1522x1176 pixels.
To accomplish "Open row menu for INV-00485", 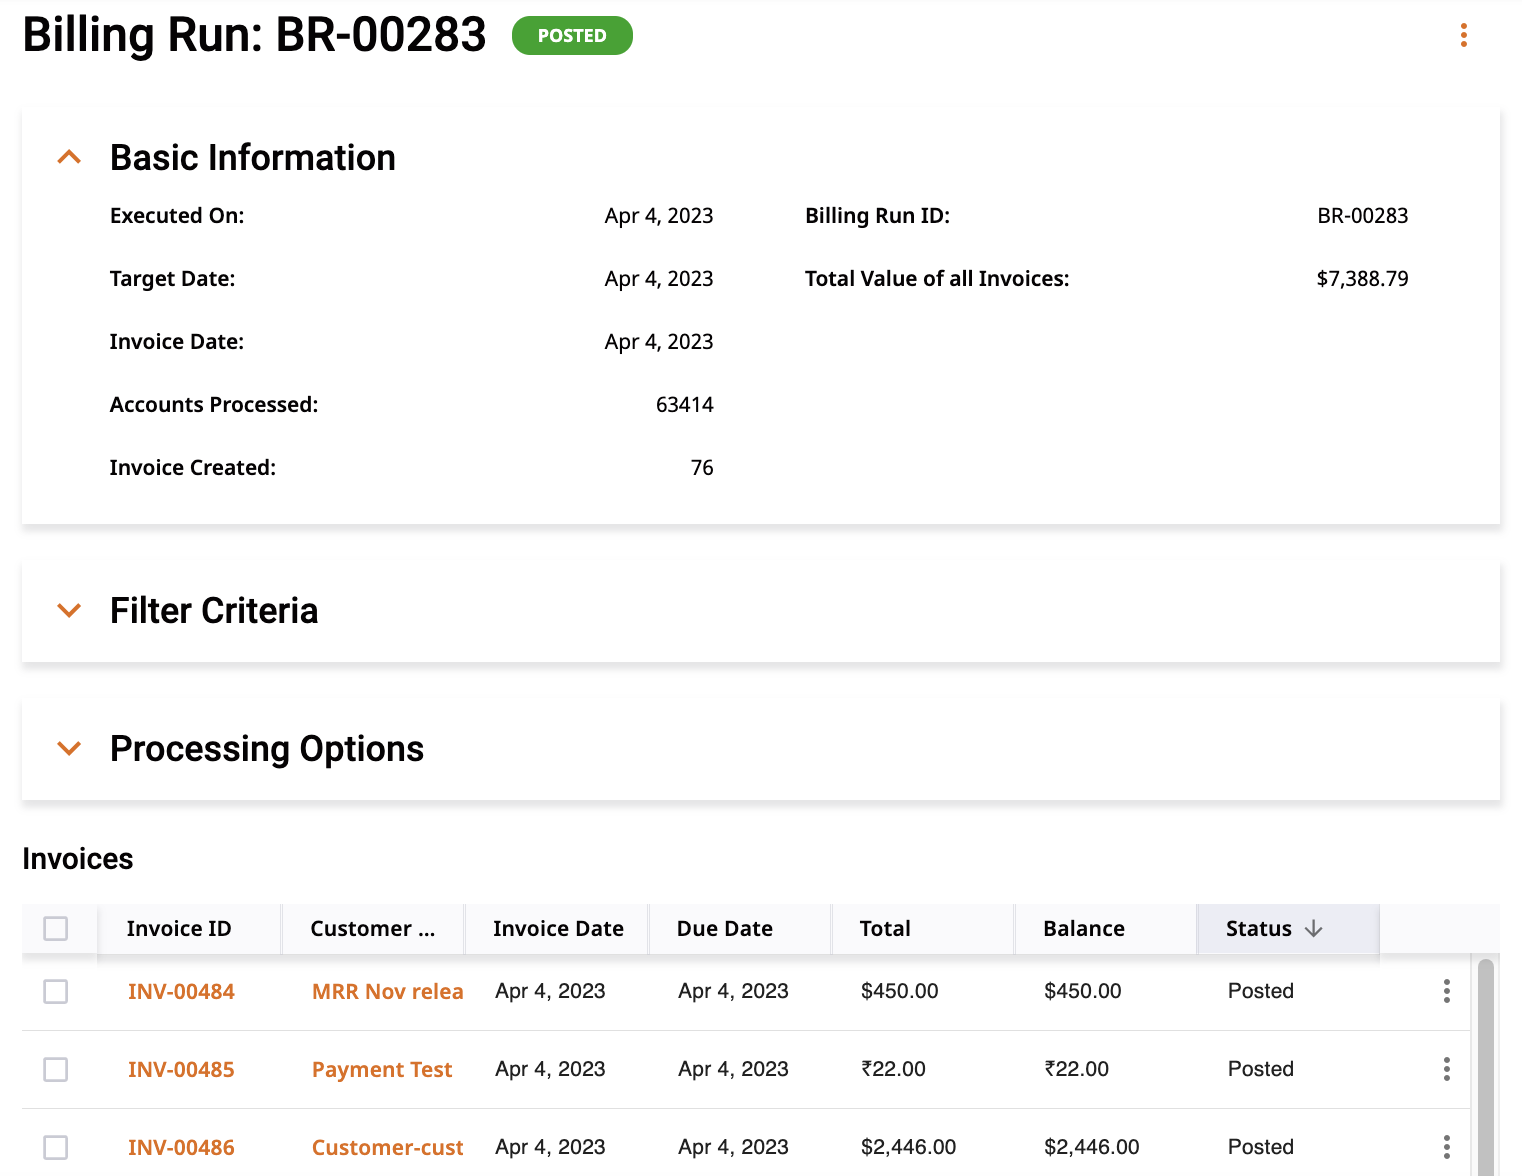I will coord(1446,1069).
